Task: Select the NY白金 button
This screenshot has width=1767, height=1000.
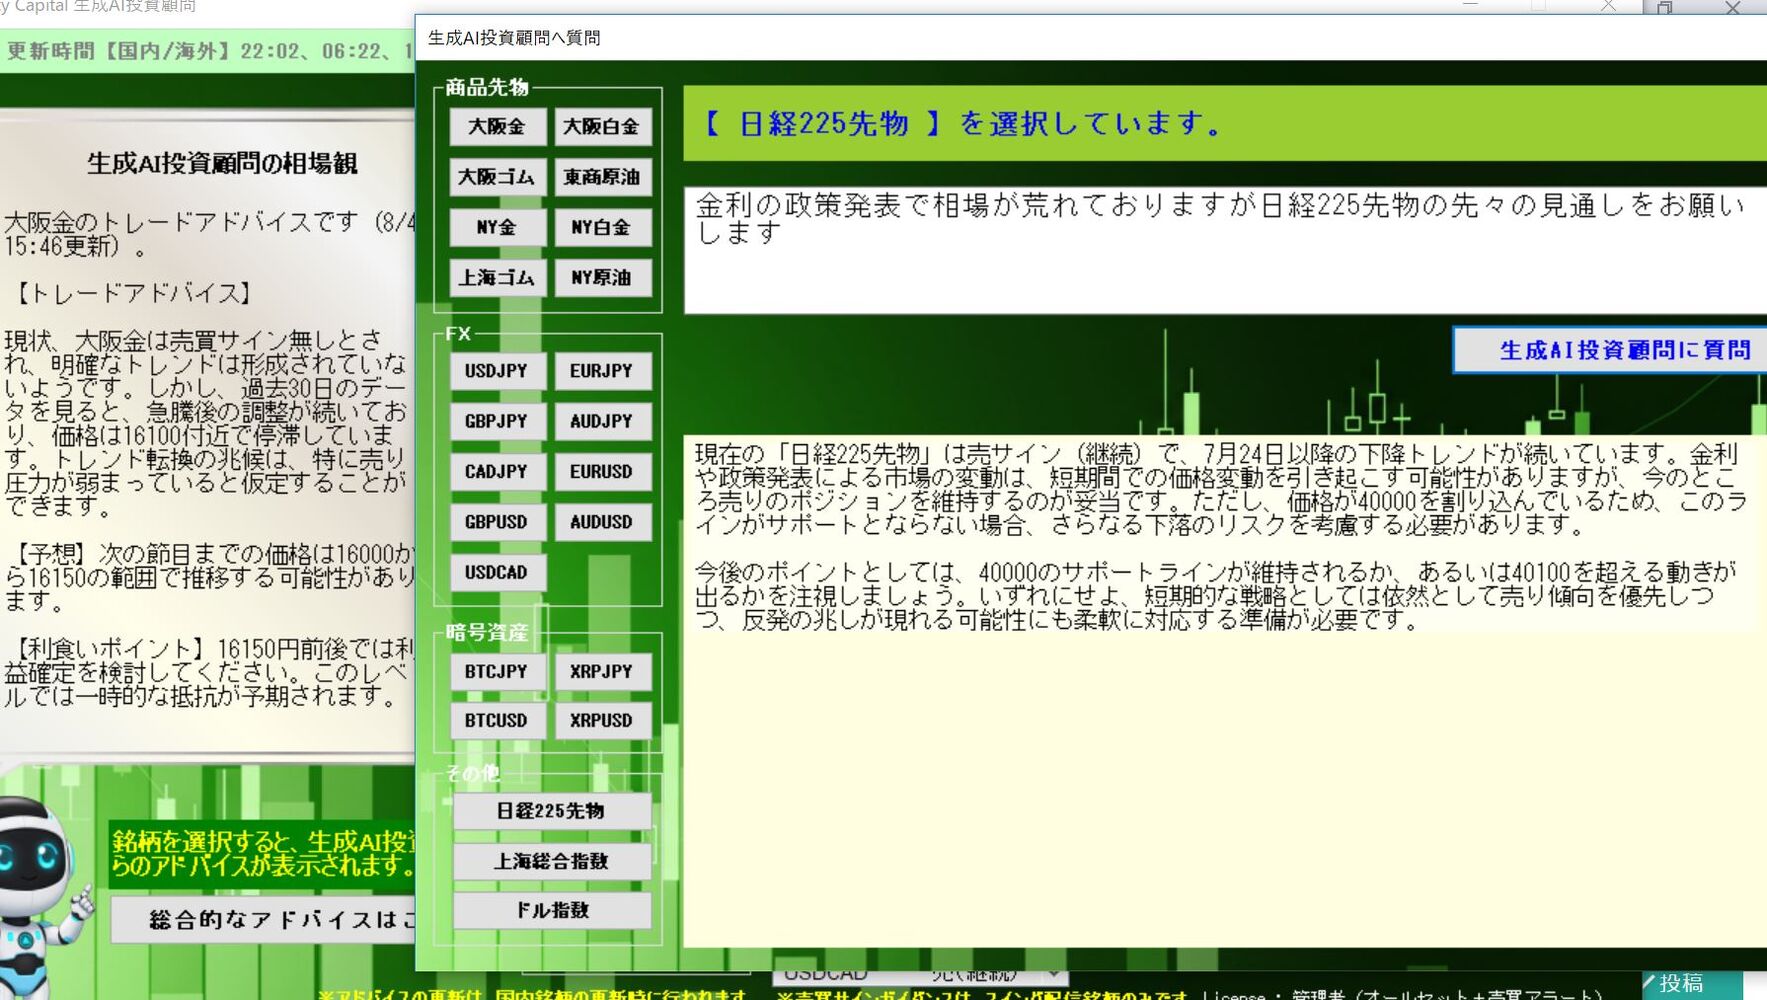Action: [602, 227]
